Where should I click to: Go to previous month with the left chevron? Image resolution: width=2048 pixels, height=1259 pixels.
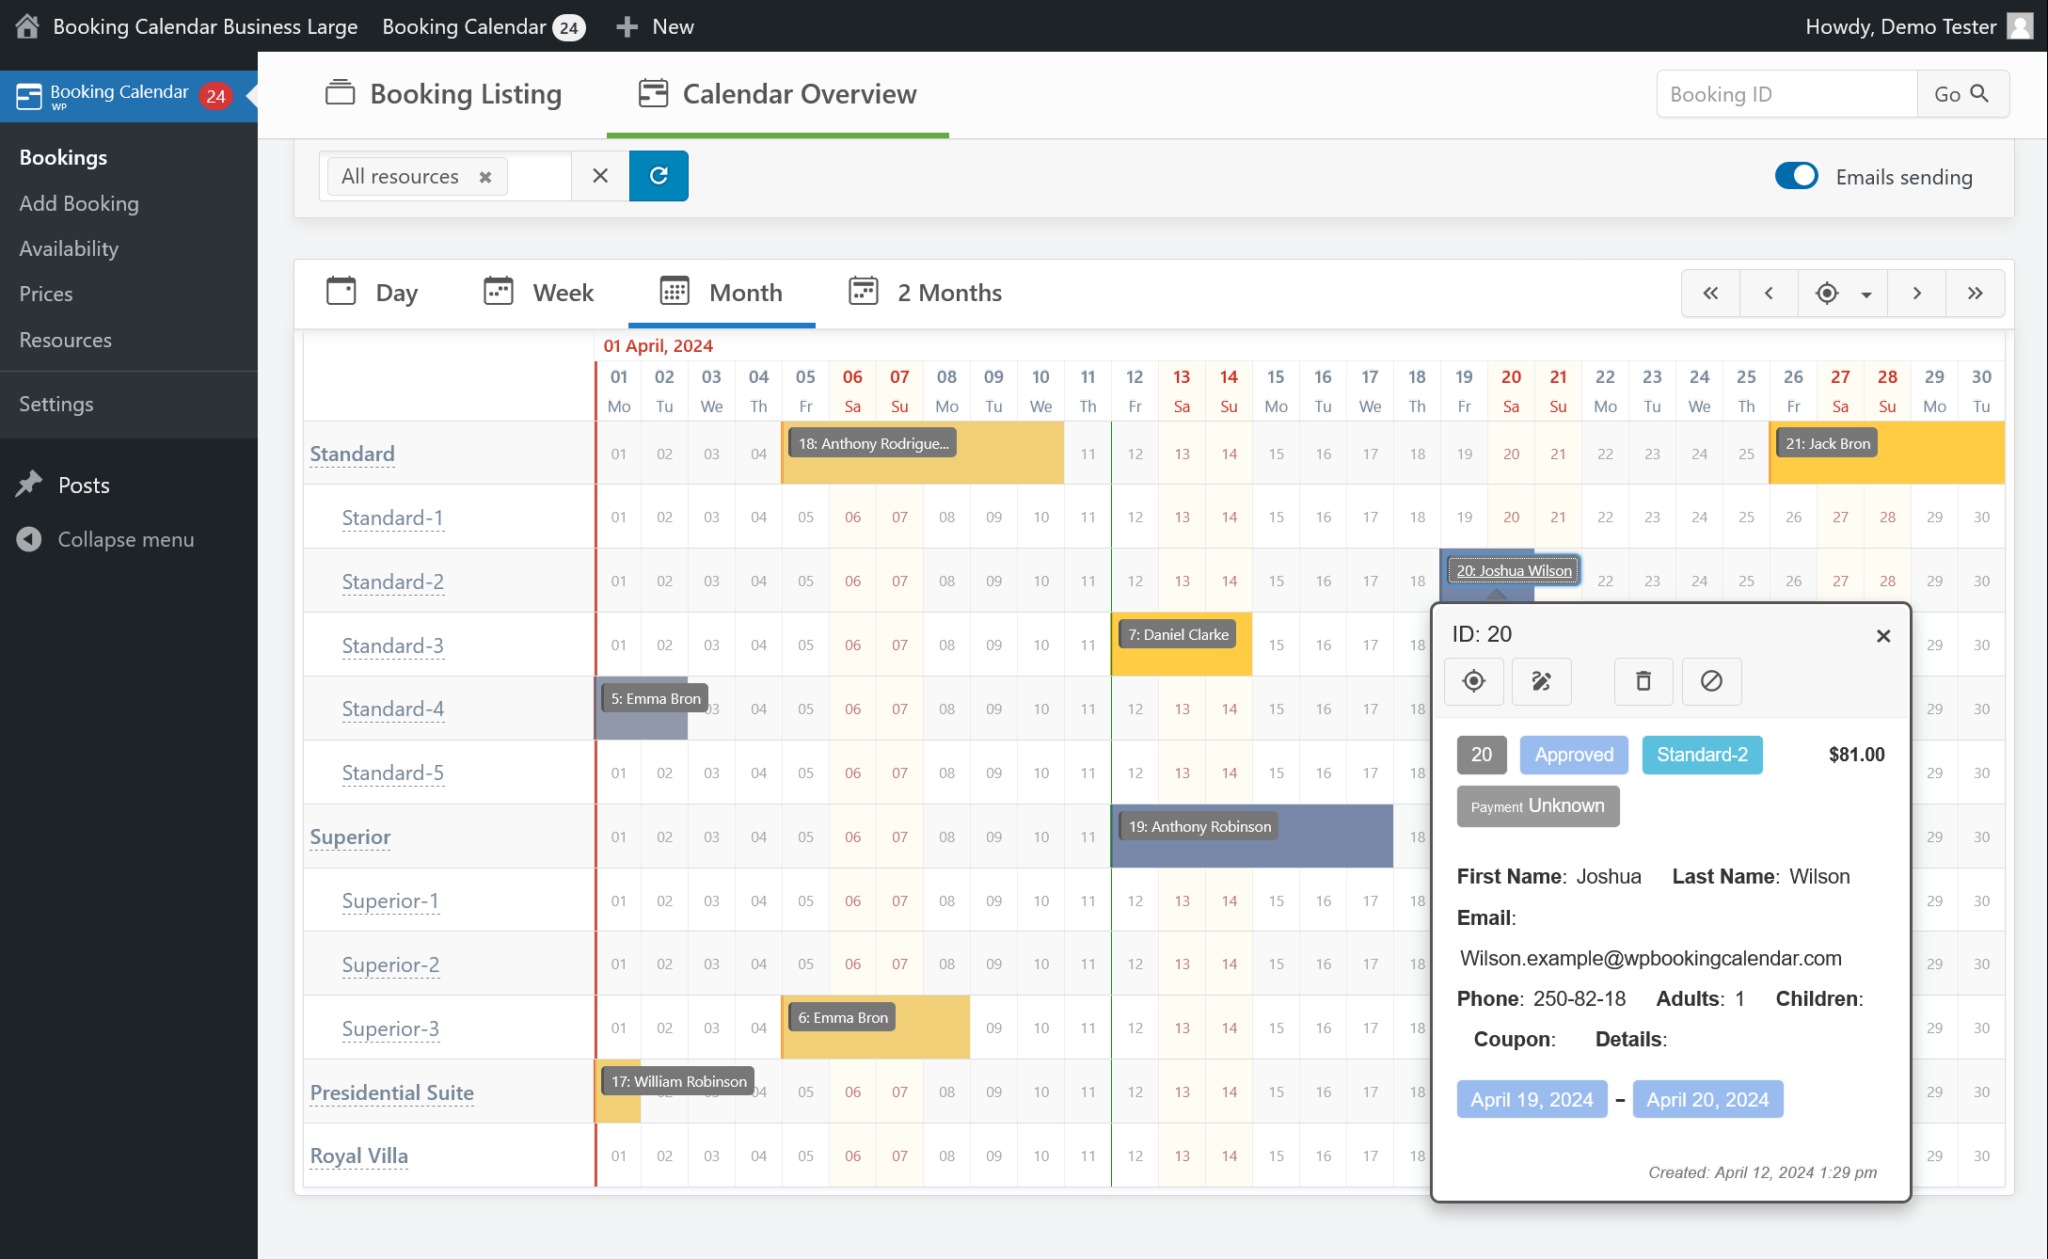(1769, 293)
